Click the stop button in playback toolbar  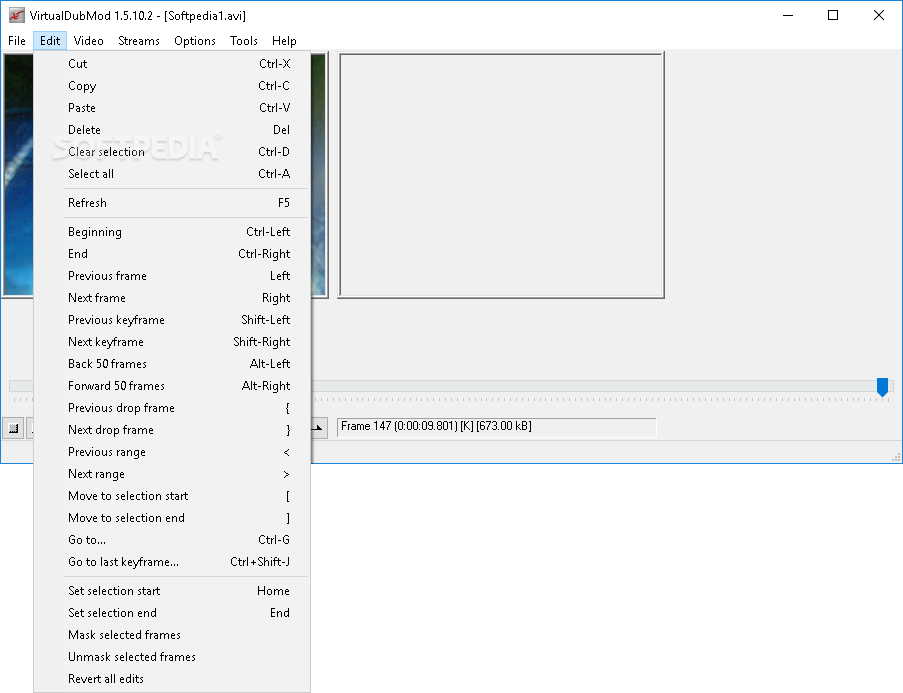13,428
